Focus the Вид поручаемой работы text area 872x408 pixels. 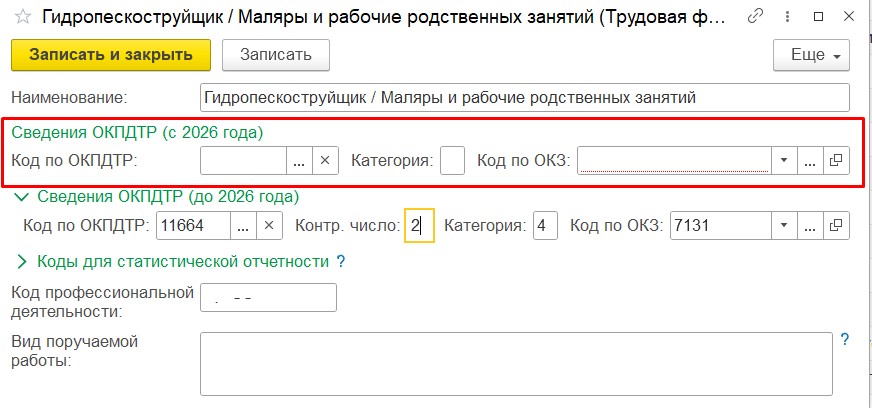516,364
